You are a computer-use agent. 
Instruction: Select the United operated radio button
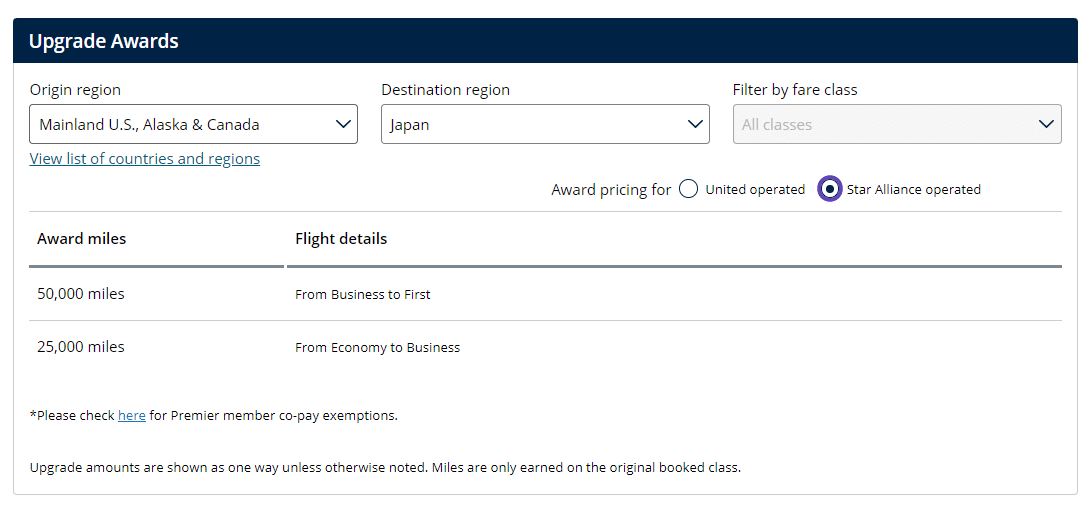(688, 189)
